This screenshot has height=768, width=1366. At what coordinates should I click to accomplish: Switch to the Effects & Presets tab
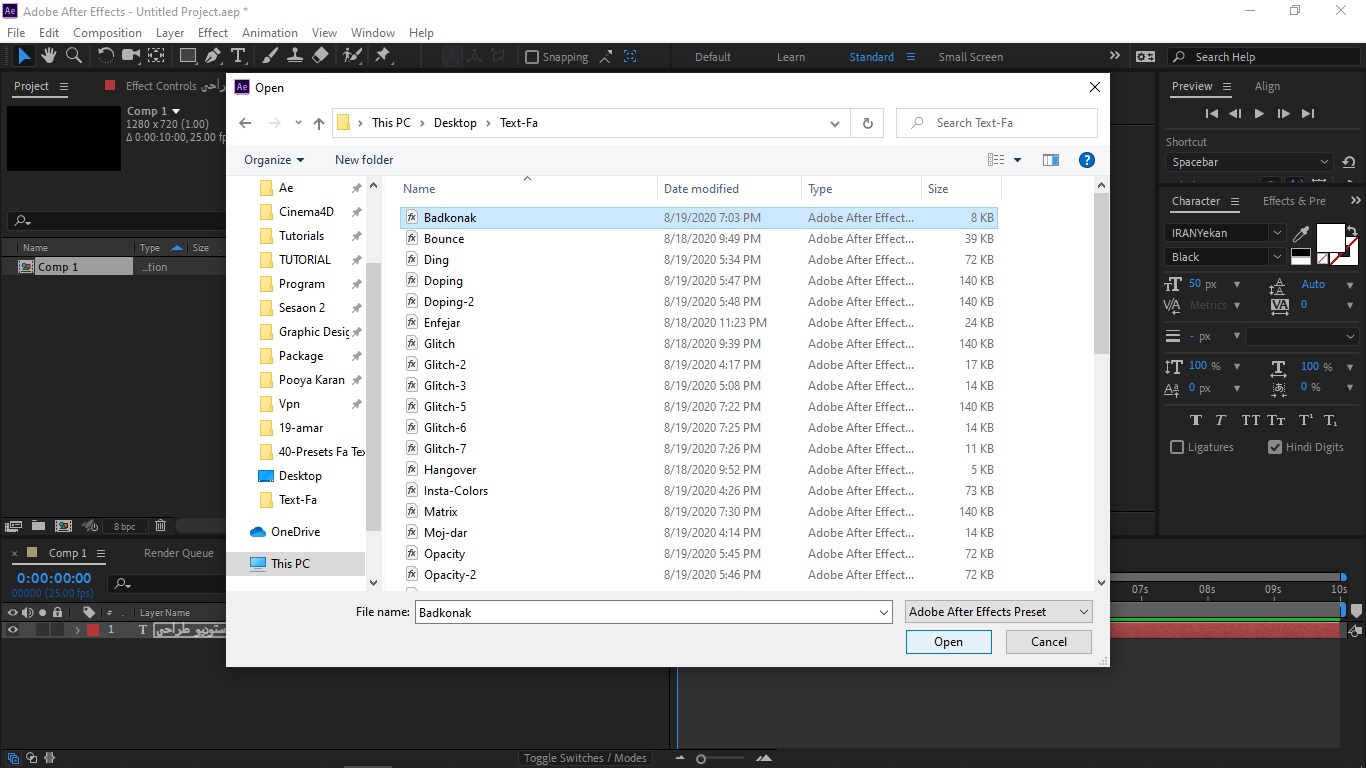point(1294,201)
